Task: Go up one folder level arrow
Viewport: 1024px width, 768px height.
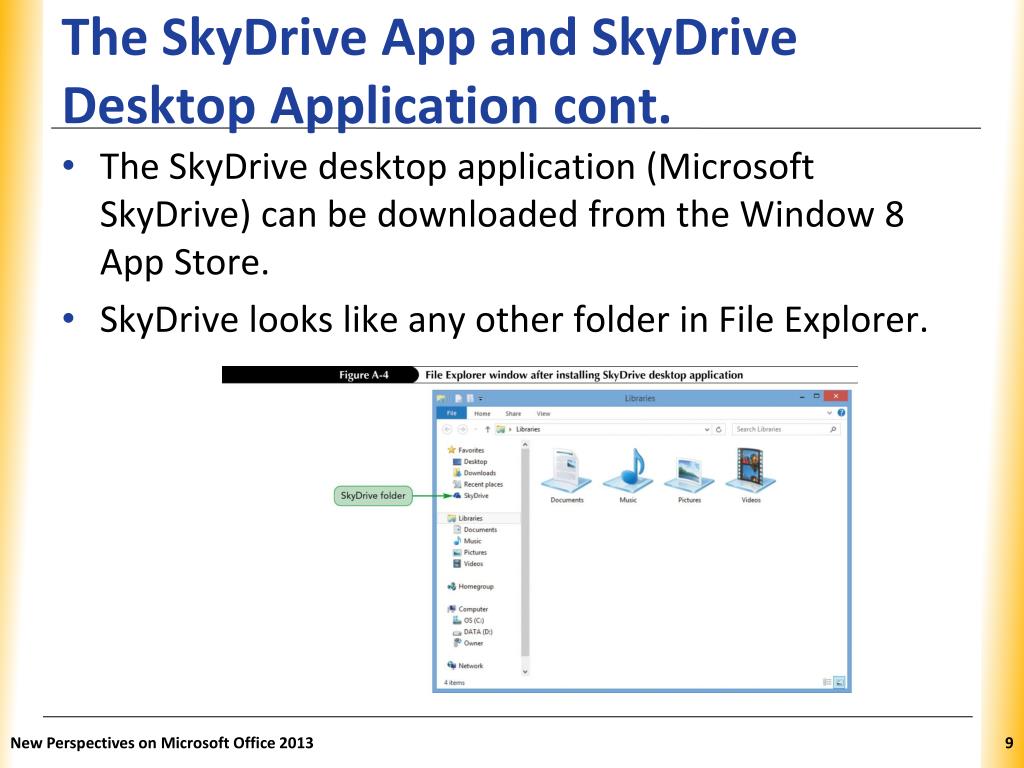Action: point(487,429)
